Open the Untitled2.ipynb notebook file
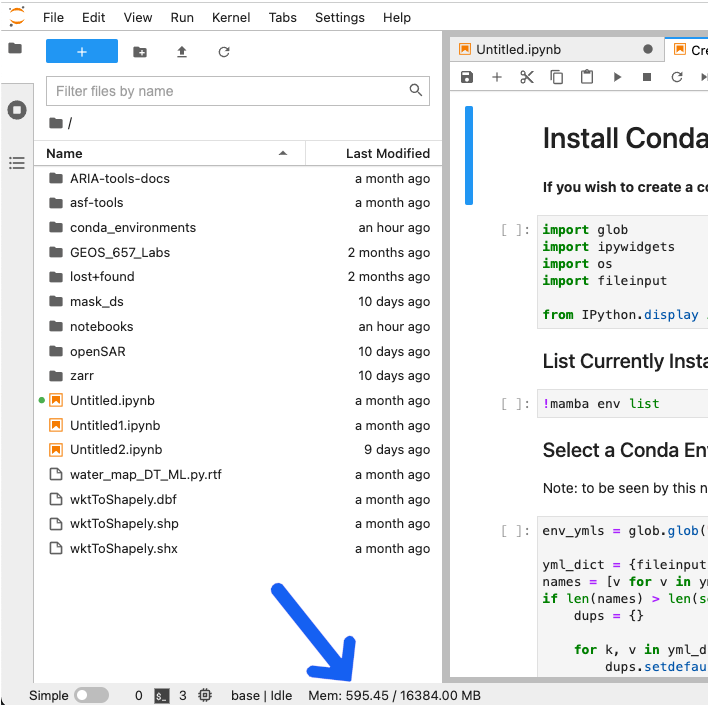Screen dimensions: 708x705 click(115, 450)
